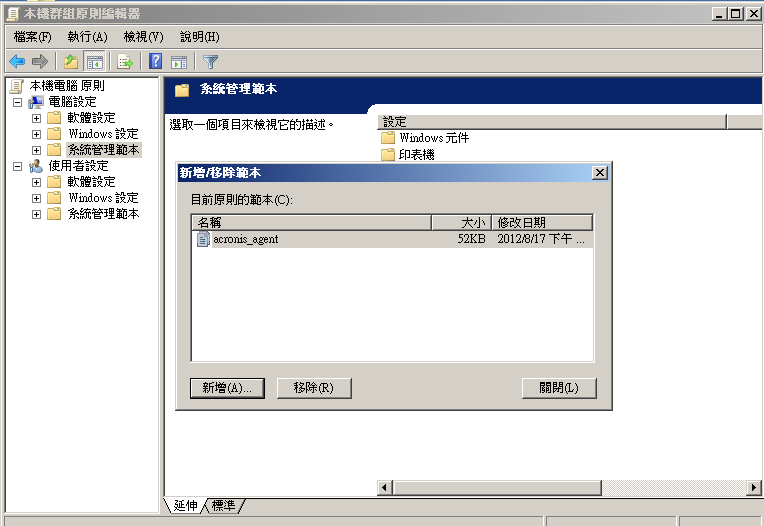Select 軟體設定 under 電腦設定

click(91, 118)
